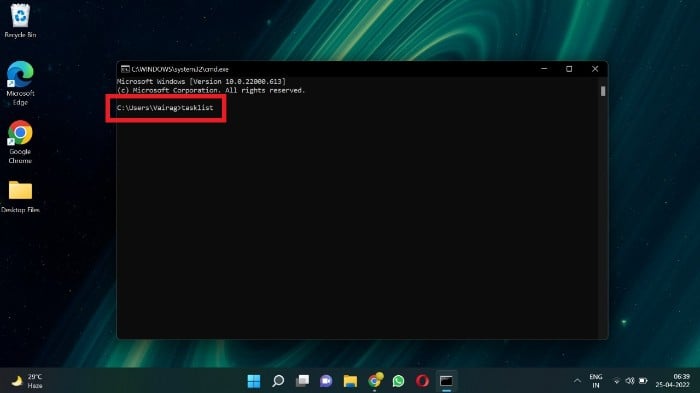
Task: Open the clock and date 06:39
Action: [673, 380]
